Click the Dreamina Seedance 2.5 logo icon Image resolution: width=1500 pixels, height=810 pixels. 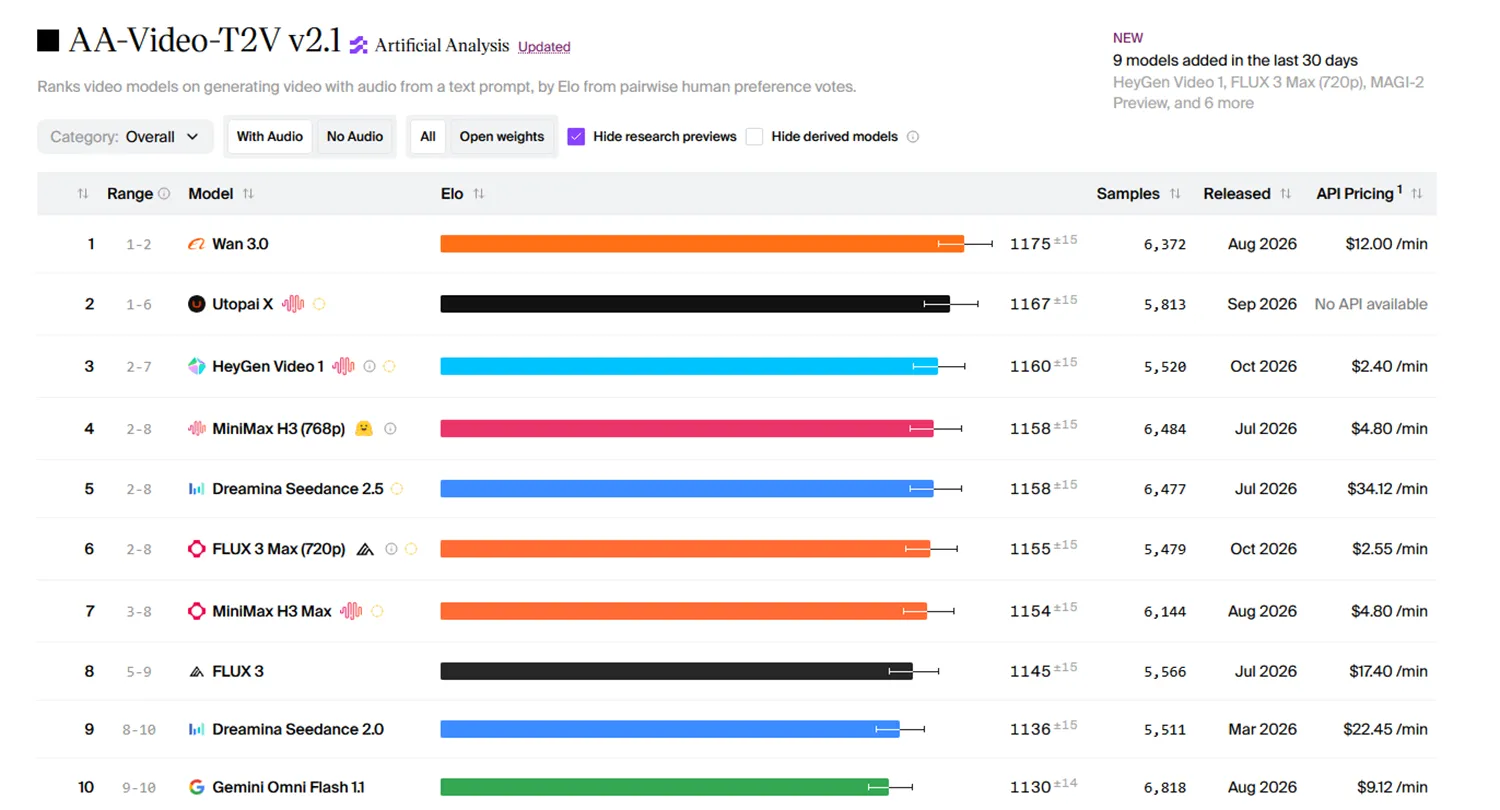click(x=197, y=489)
